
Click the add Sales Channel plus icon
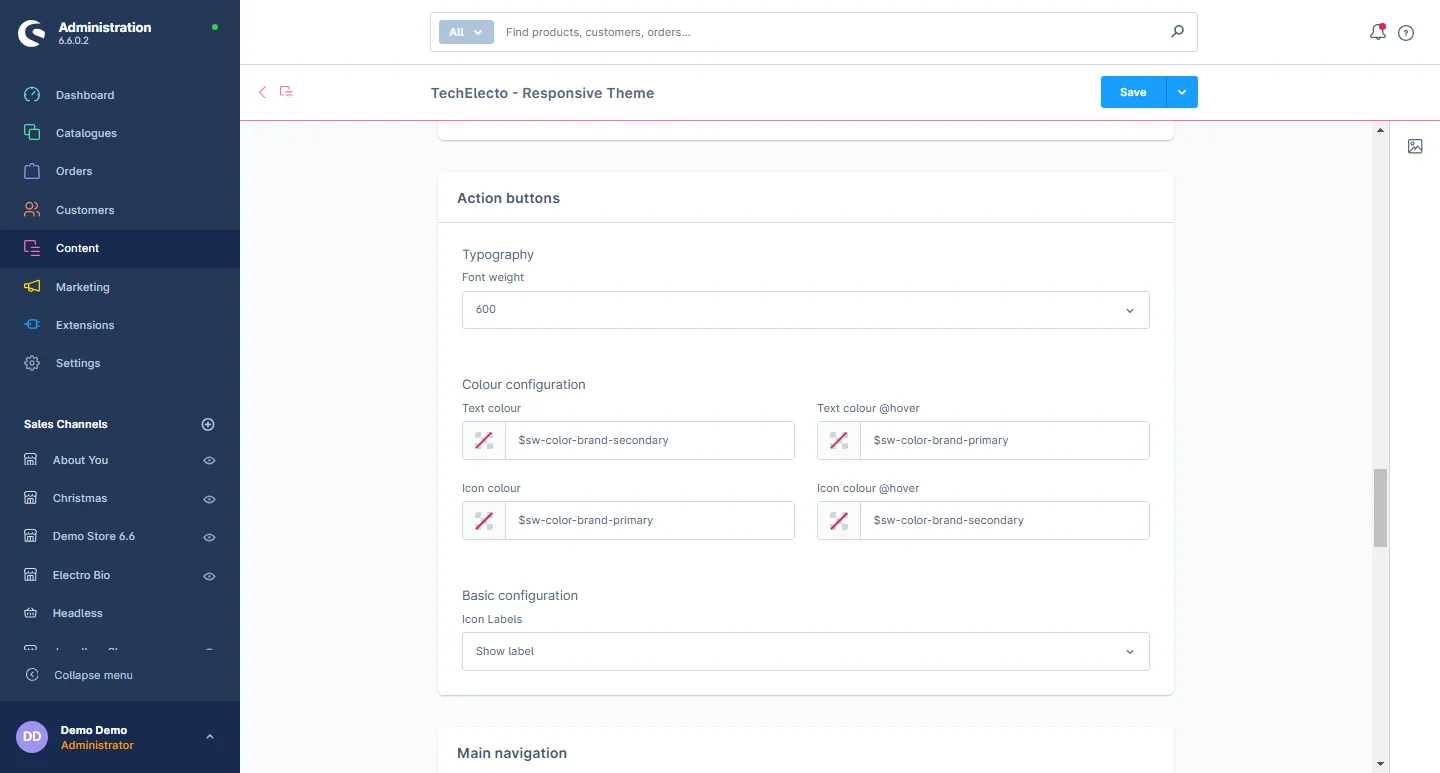click(208, 424)
